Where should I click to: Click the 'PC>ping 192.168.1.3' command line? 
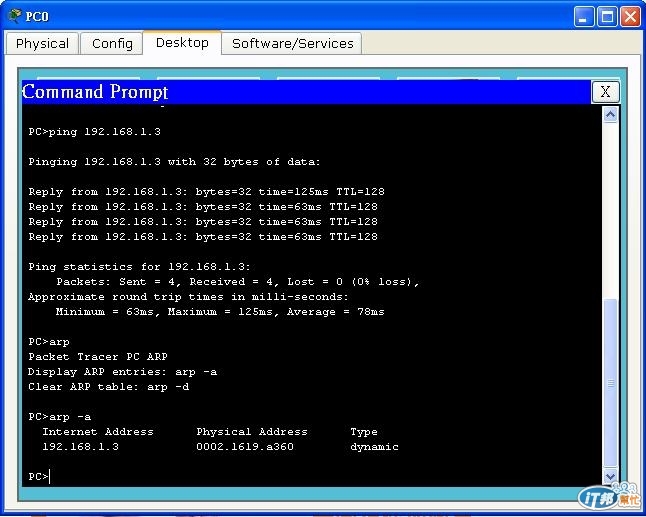click(x=94, y=132)
